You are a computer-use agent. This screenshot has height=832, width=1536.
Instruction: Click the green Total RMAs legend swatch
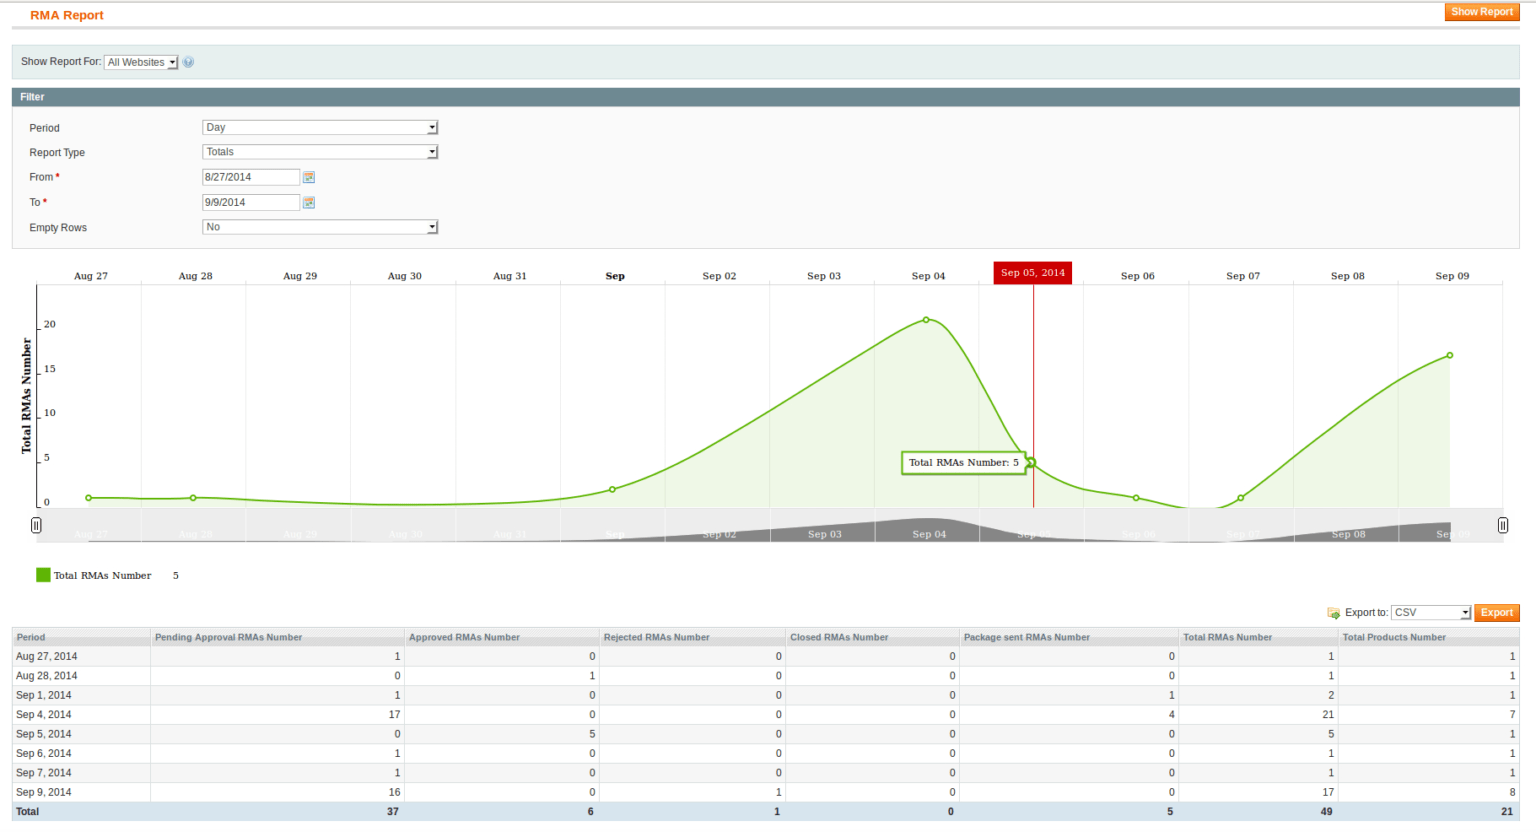click(x=42, y=575)
